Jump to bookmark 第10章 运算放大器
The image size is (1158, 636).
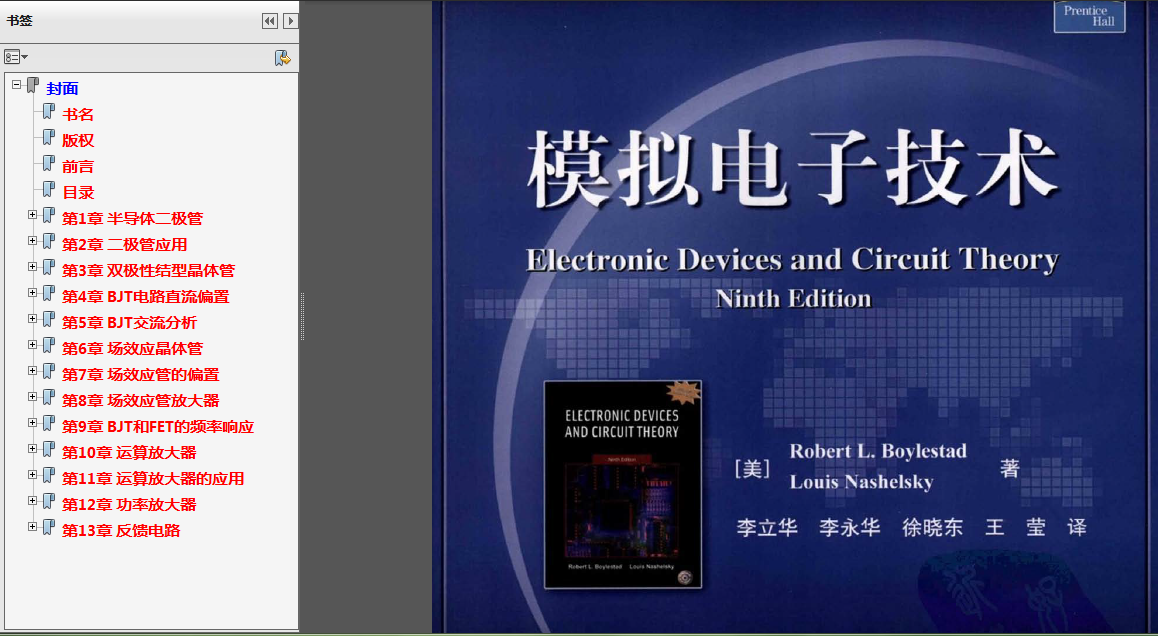pyautogui.click(x=129, y=453)
